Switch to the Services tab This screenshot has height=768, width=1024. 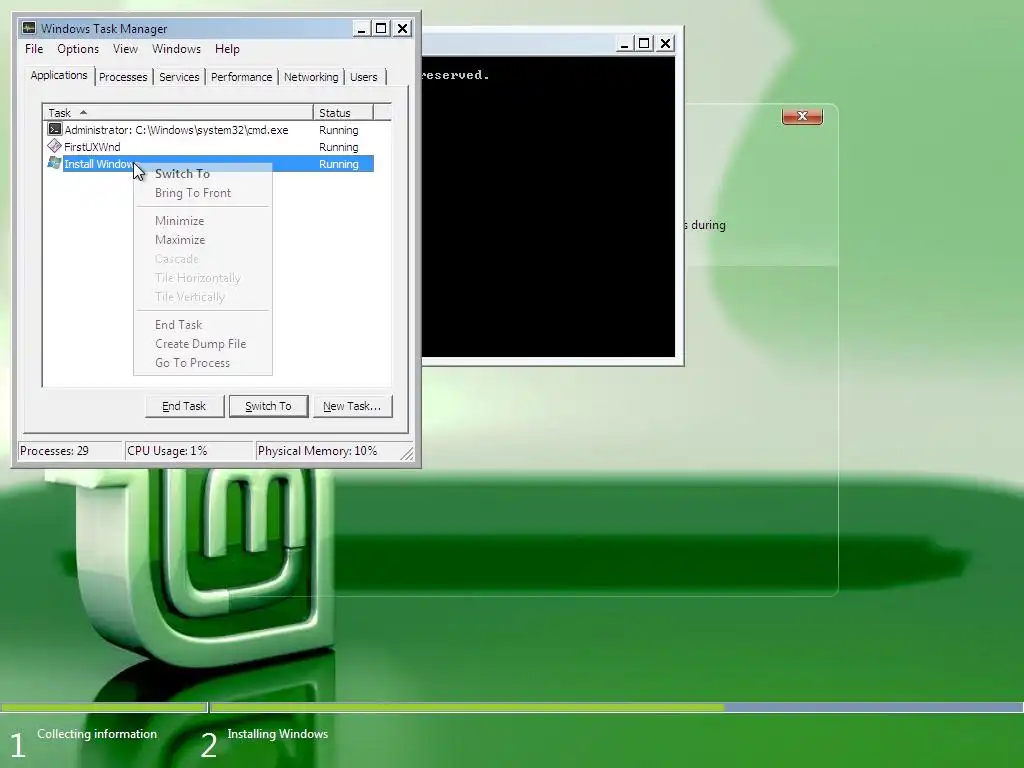tap(179, 77)
